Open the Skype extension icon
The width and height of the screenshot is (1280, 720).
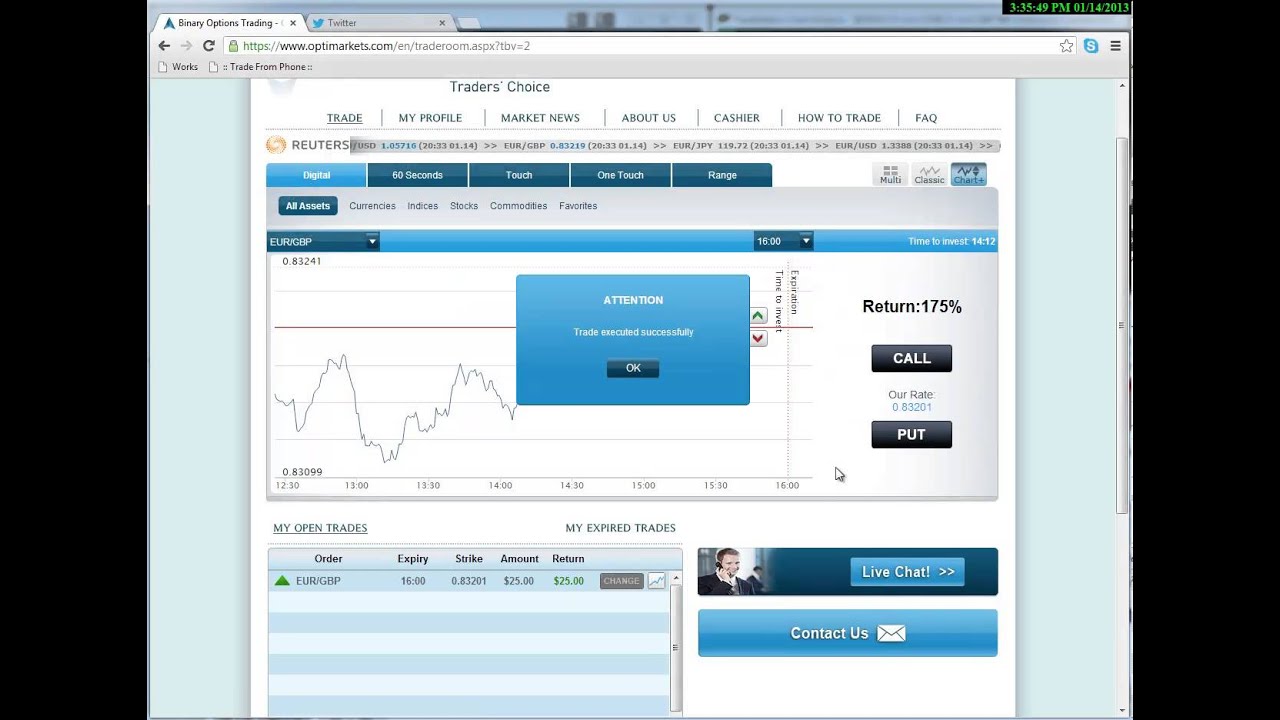pos(1091,46)
